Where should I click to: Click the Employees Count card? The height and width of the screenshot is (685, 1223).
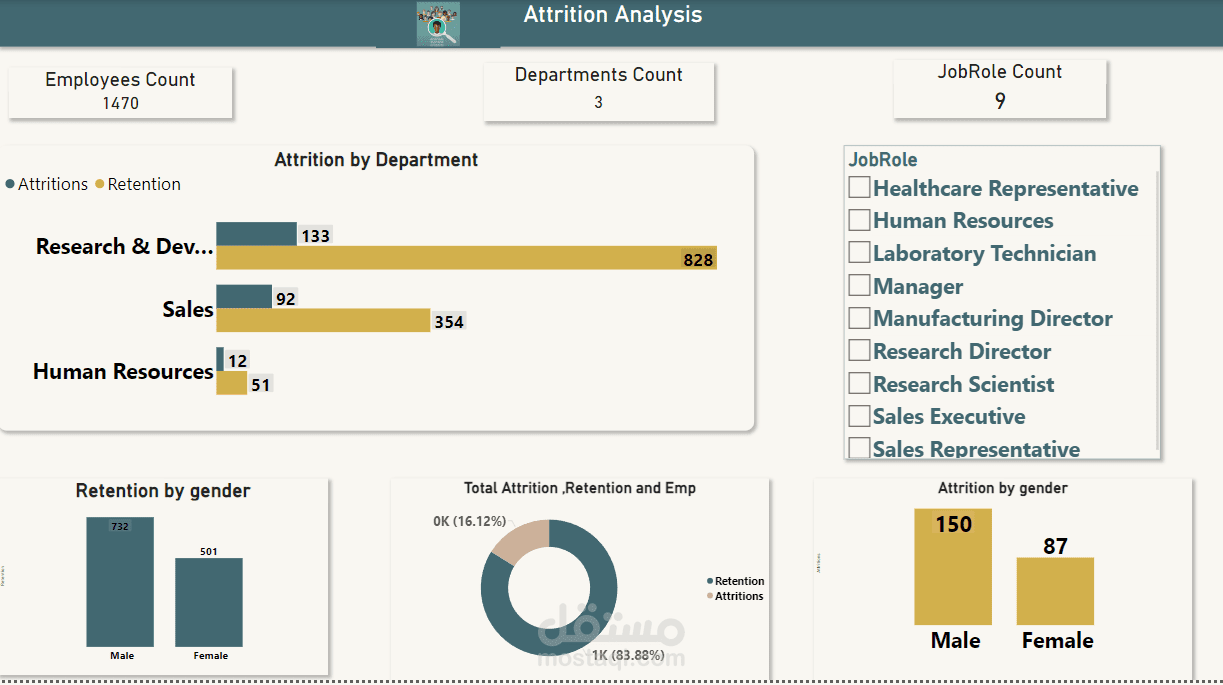coord(120,91)
